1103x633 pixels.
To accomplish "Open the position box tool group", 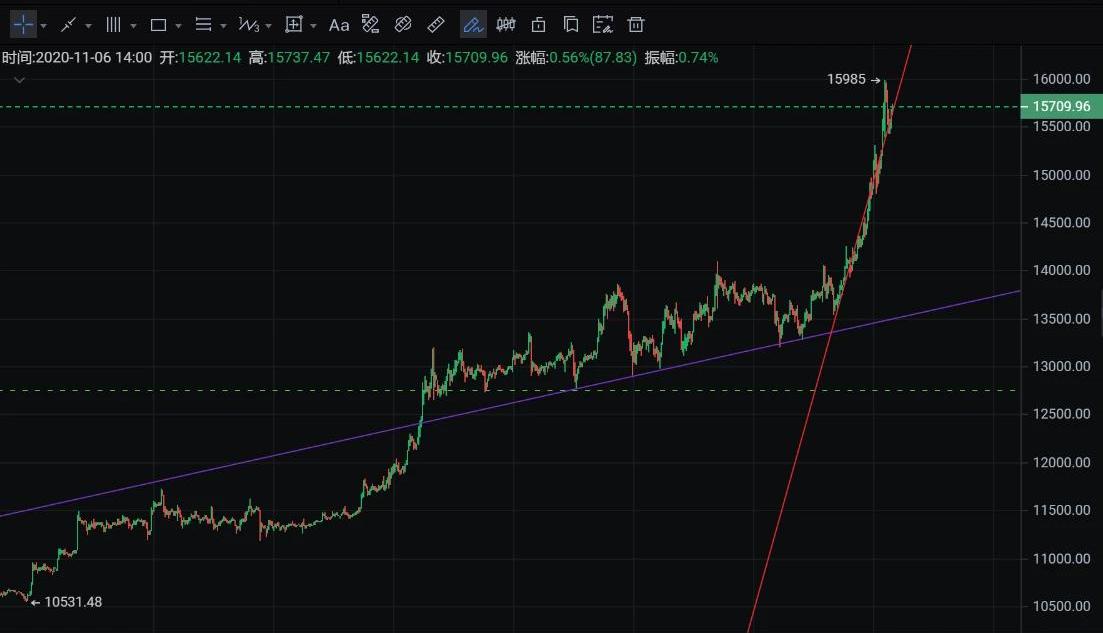I will click(x=294, y=25).
